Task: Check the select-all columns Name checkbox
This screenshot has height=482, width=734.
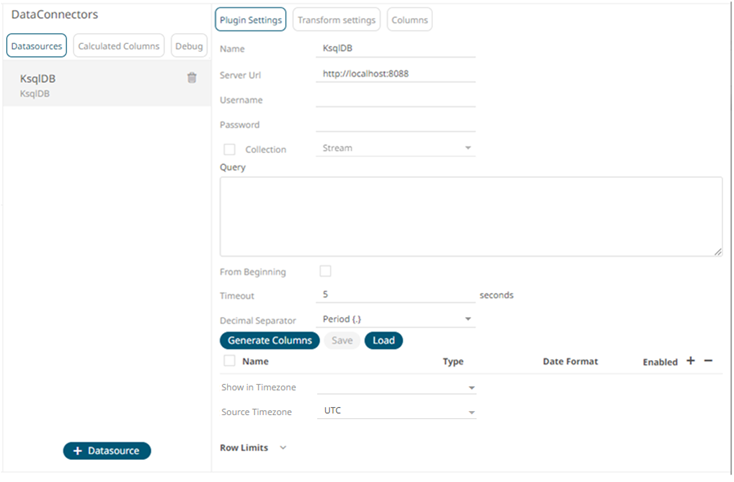Action: (230, 361)
